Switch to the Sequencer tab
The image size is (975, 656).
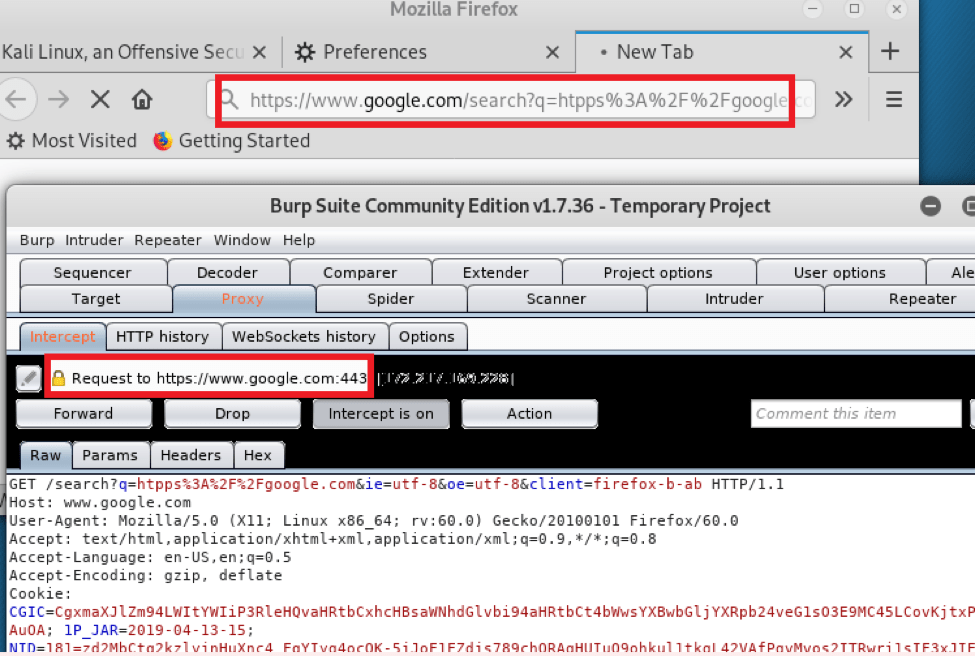[93, 272]
